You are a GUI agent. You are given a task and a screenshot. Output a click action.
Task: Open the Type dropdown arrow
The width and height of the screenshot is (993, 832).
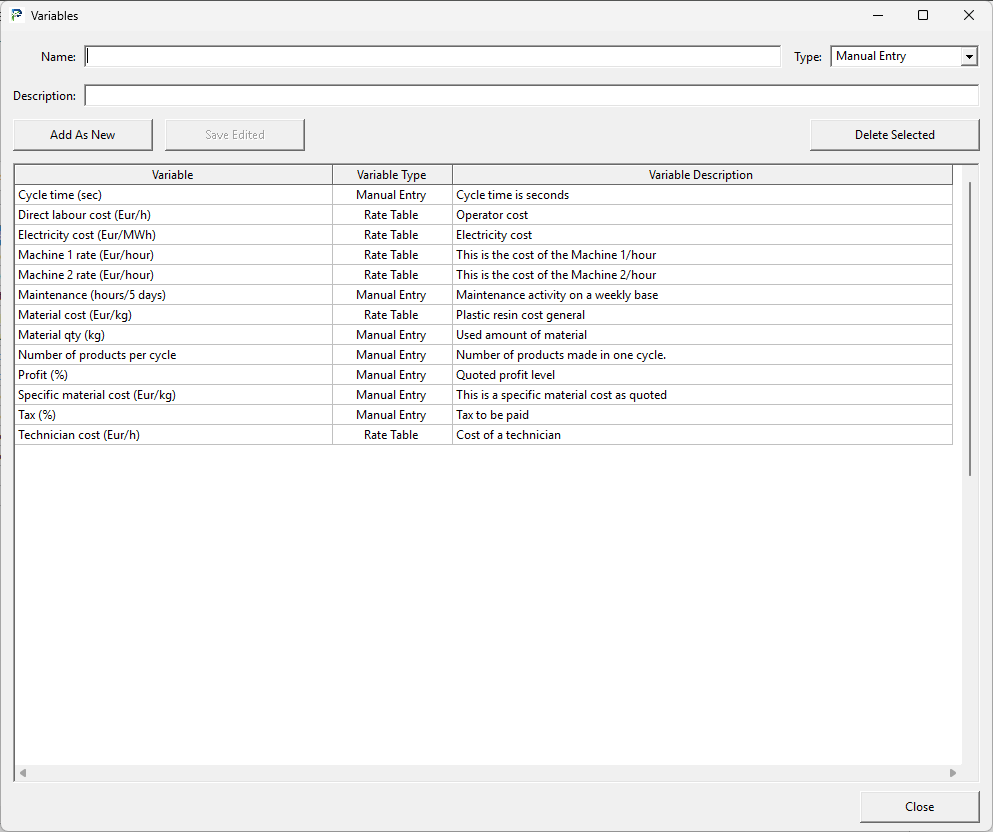click(968, 57)
